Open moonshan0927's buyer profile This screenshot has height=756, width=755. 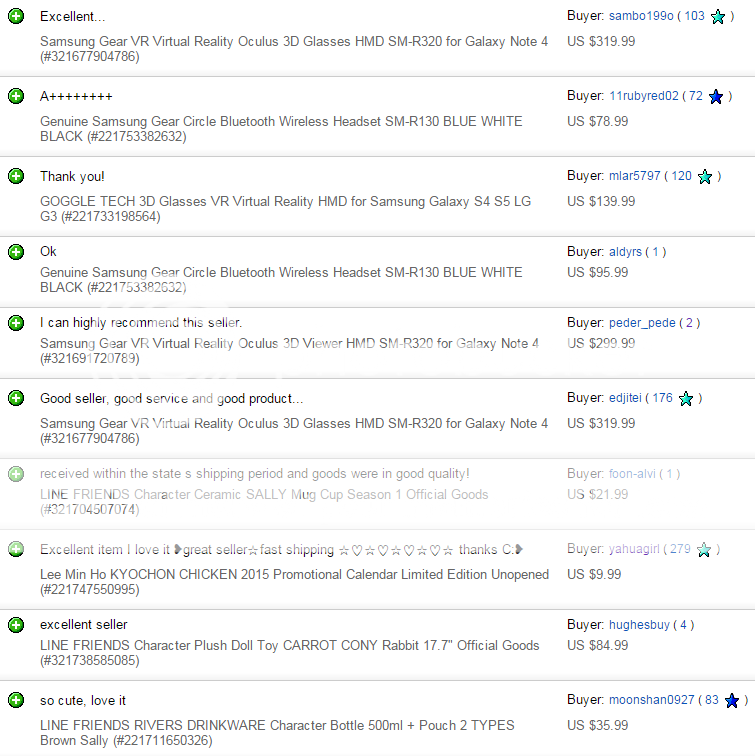(x=651, y=700)
